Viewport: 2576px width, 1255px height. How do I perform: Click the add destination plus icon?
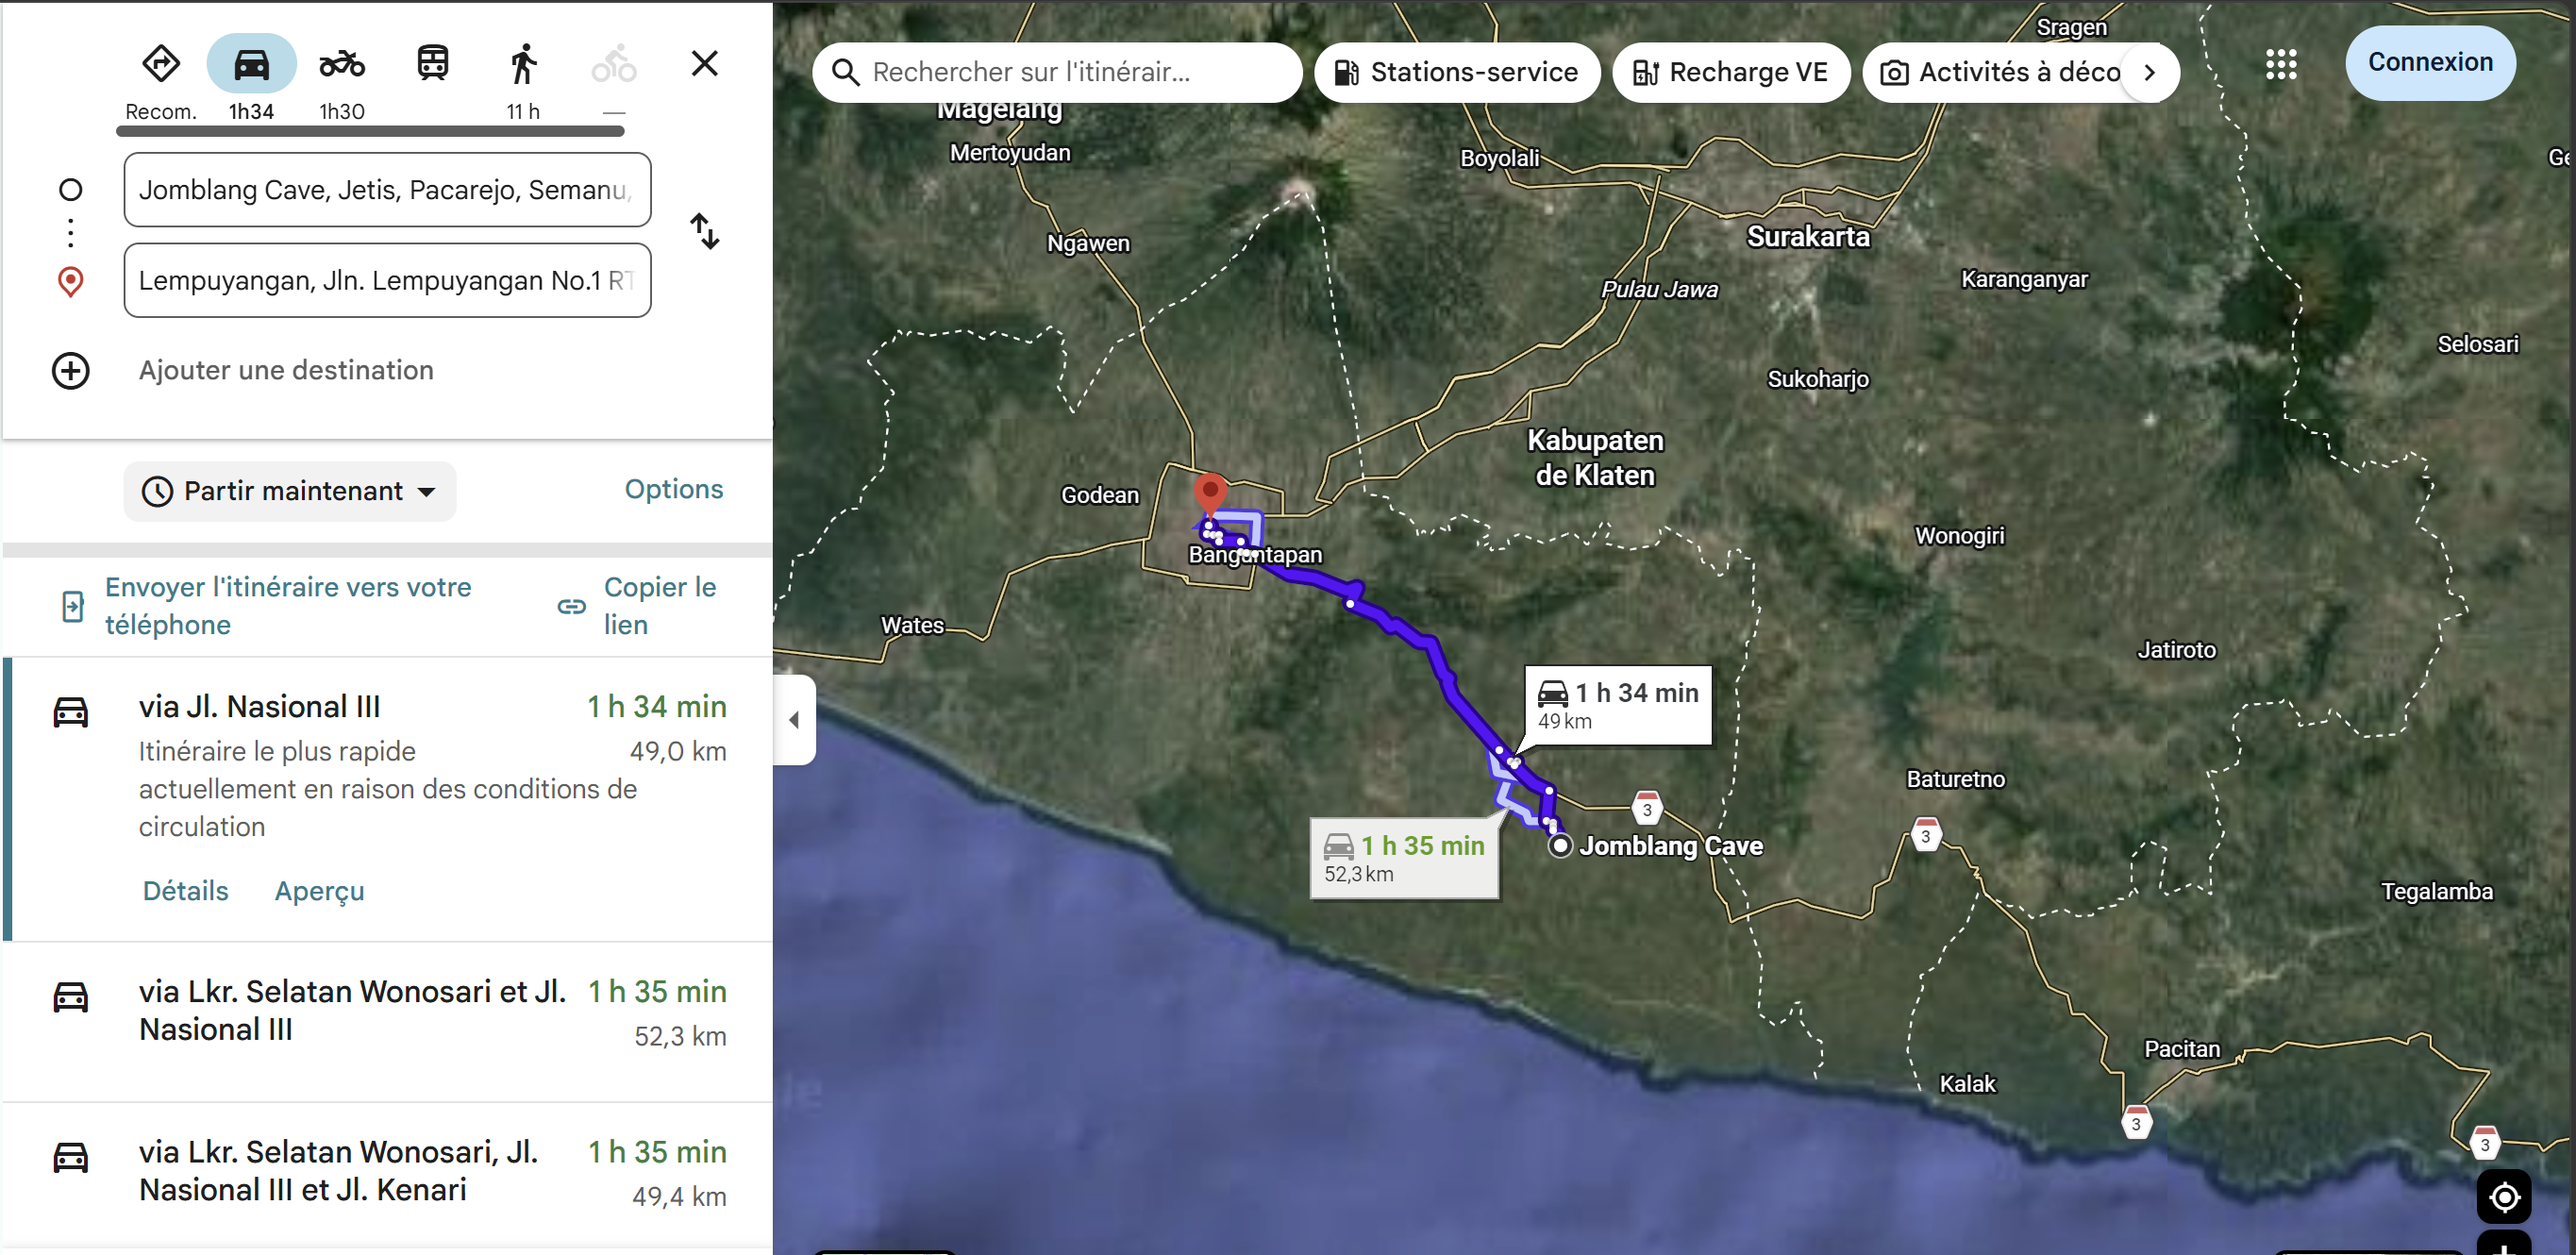tap(70, 371)
